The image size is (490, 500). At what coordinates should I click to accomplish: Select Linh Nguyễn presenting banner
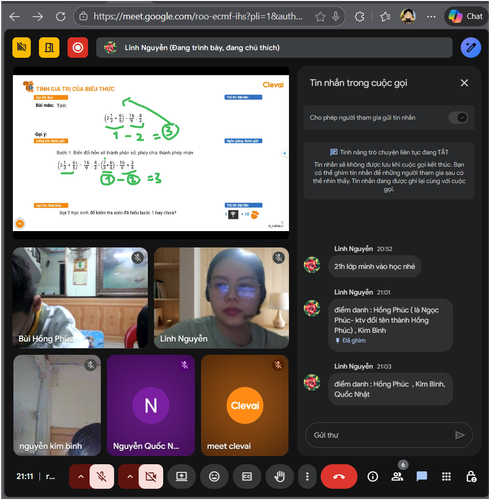pyautogui.click(x=274, y=48)
